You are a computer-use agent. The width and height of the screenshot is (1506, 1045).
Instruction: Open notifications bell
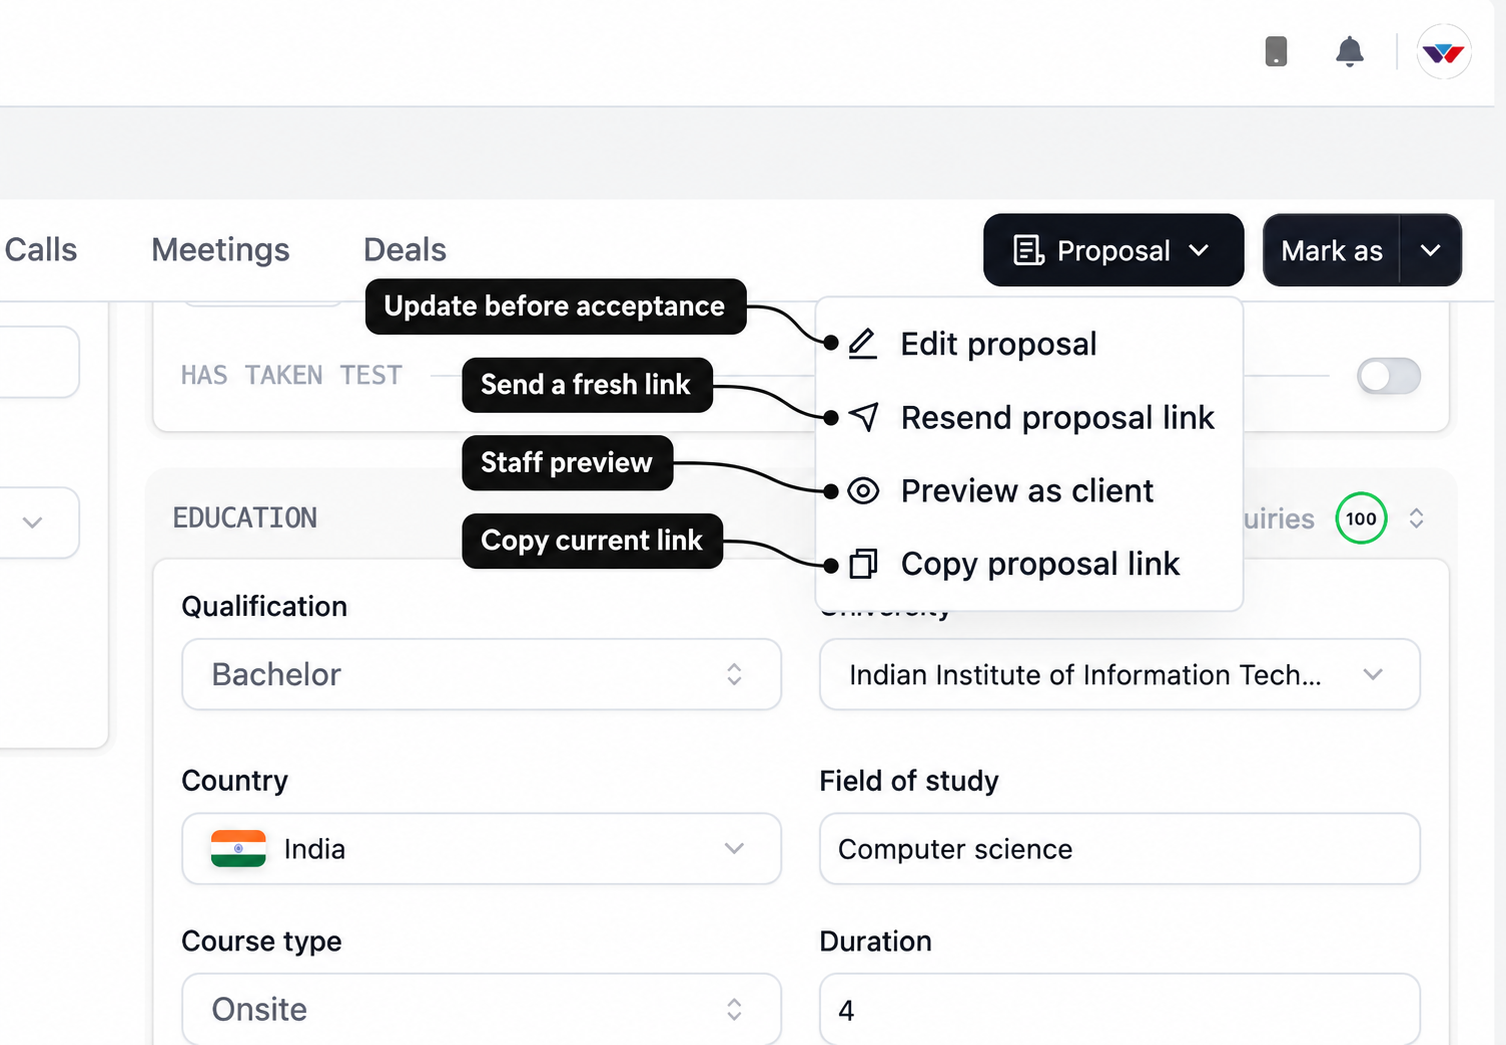(1350, 51)
